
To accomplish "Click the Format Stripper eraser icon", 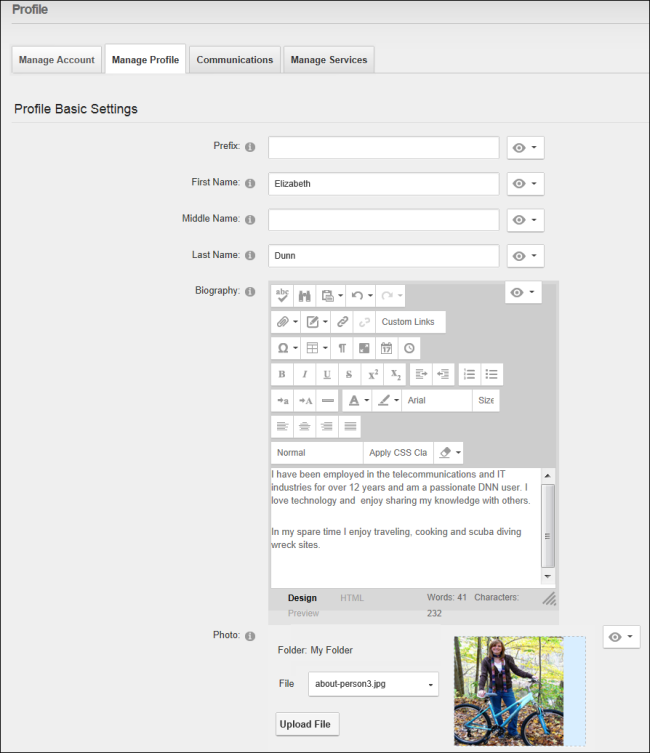I will (445, 452).
